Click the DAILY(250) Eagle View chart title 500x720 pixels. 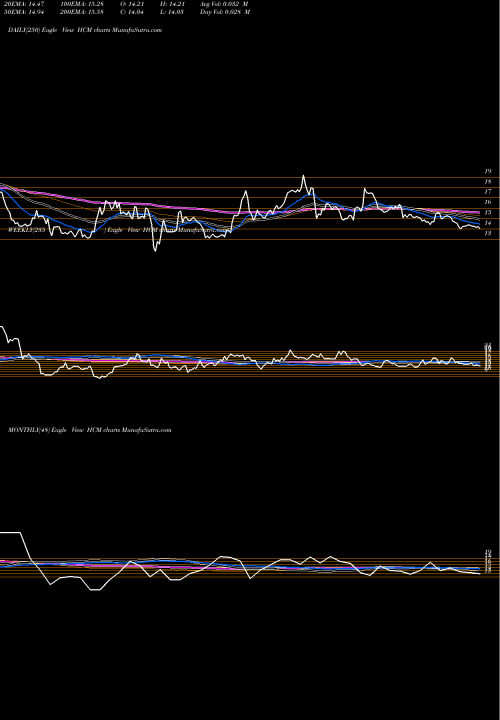(85, 30)
